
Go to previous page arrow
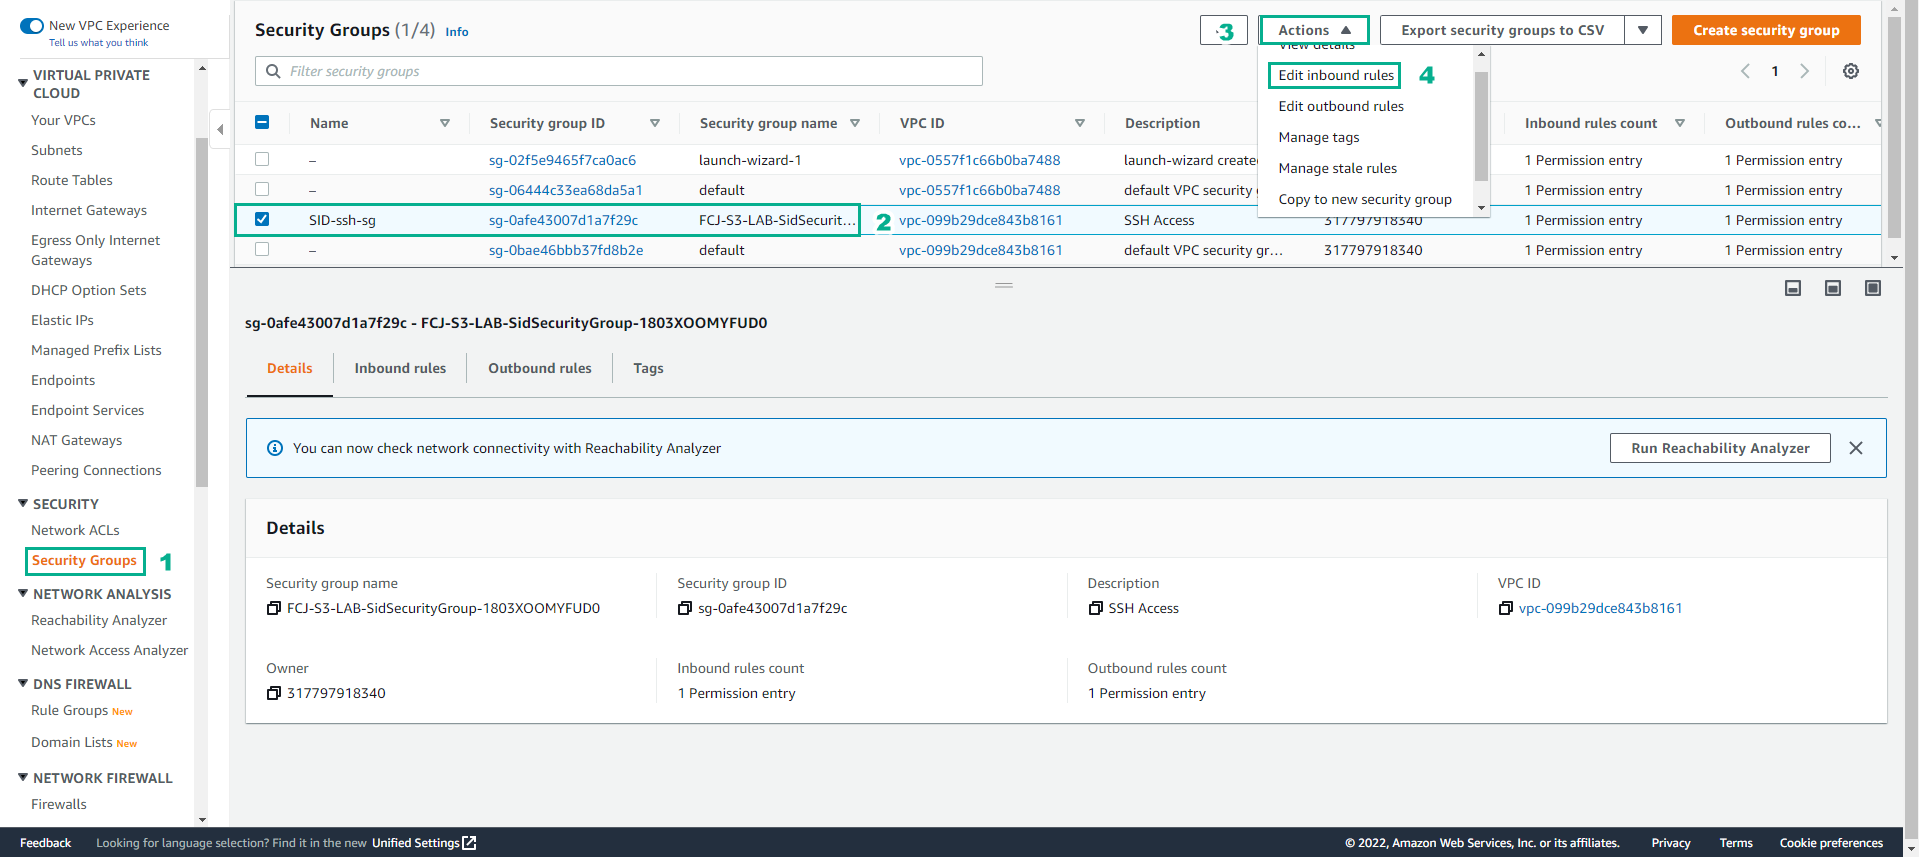pos(1745,71)
